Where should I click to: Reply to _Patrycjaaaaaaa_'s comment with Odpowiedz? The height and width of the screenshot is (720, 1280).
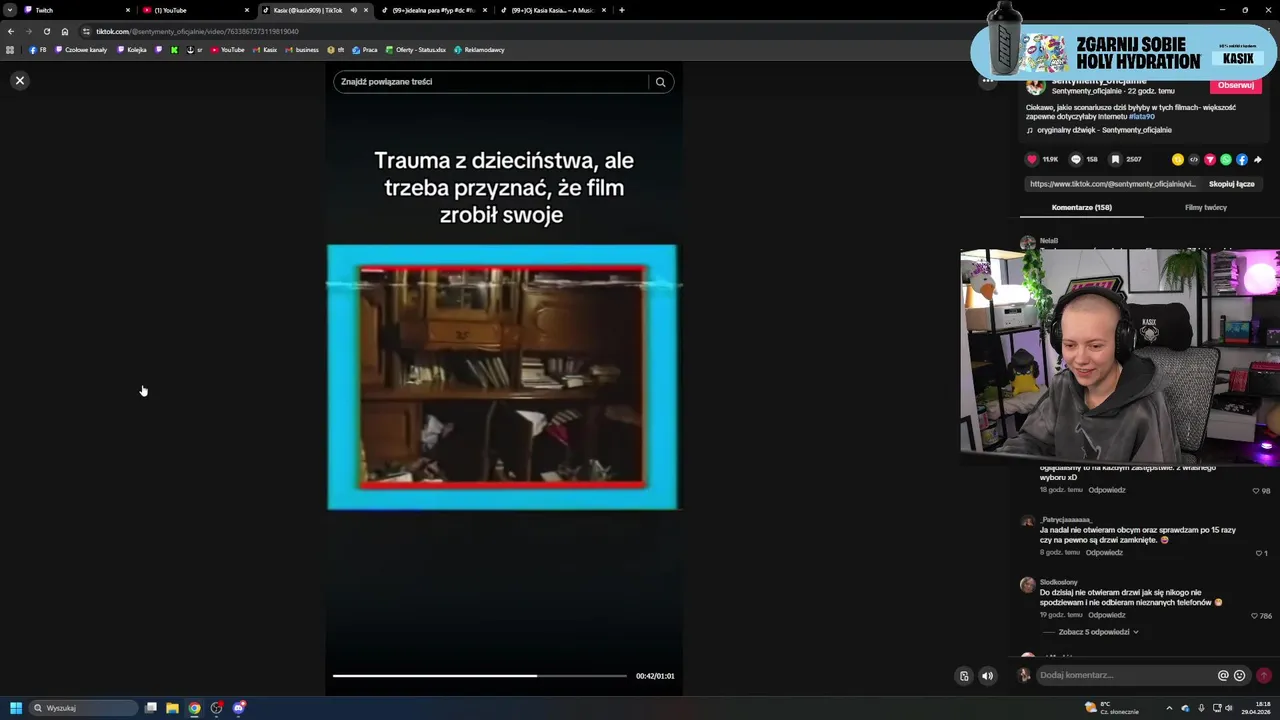(1104, 553)
